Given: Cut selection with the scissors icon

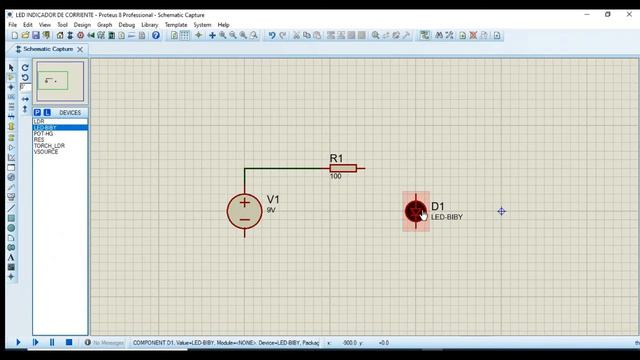Looking at the screenshot, I should (x=296, y=36).
